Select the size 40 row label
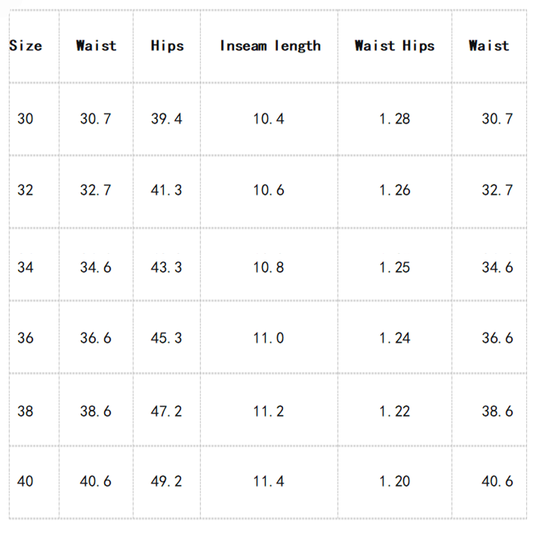Image resolution: width=533 pixels, height=533 pixels. tap(25, 481)
